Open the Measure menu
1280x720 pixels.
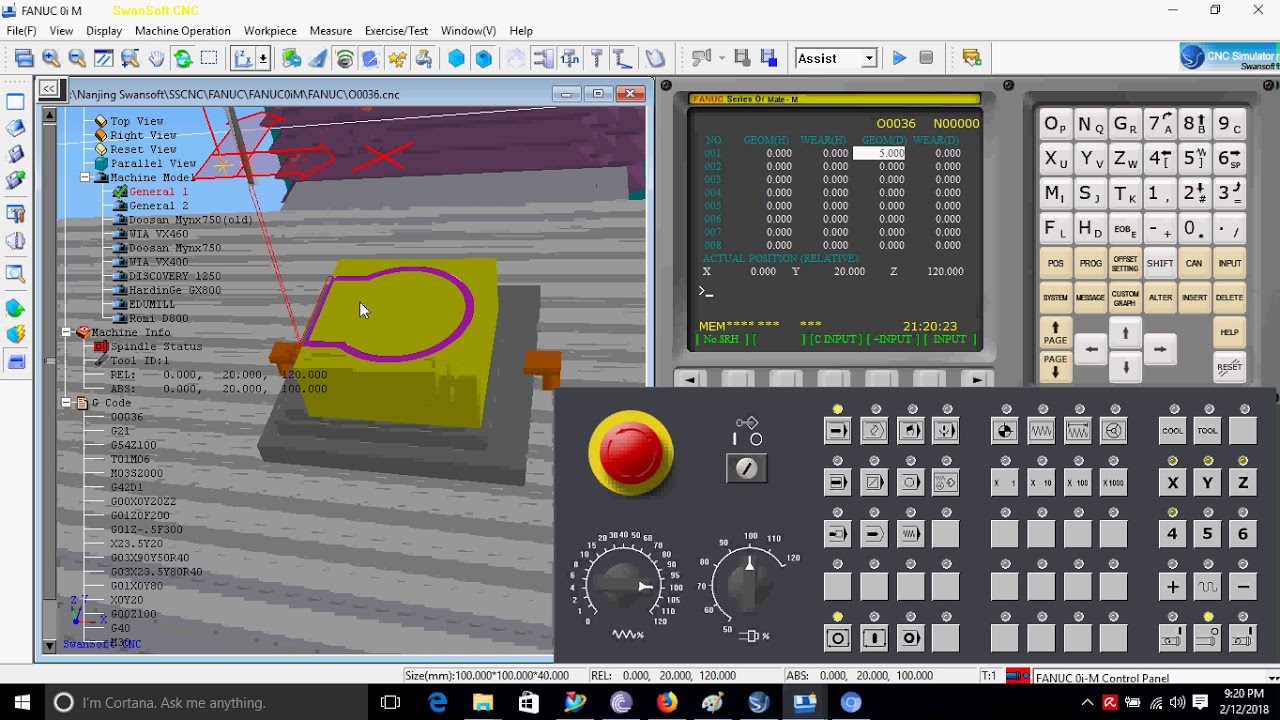[331, 31]
